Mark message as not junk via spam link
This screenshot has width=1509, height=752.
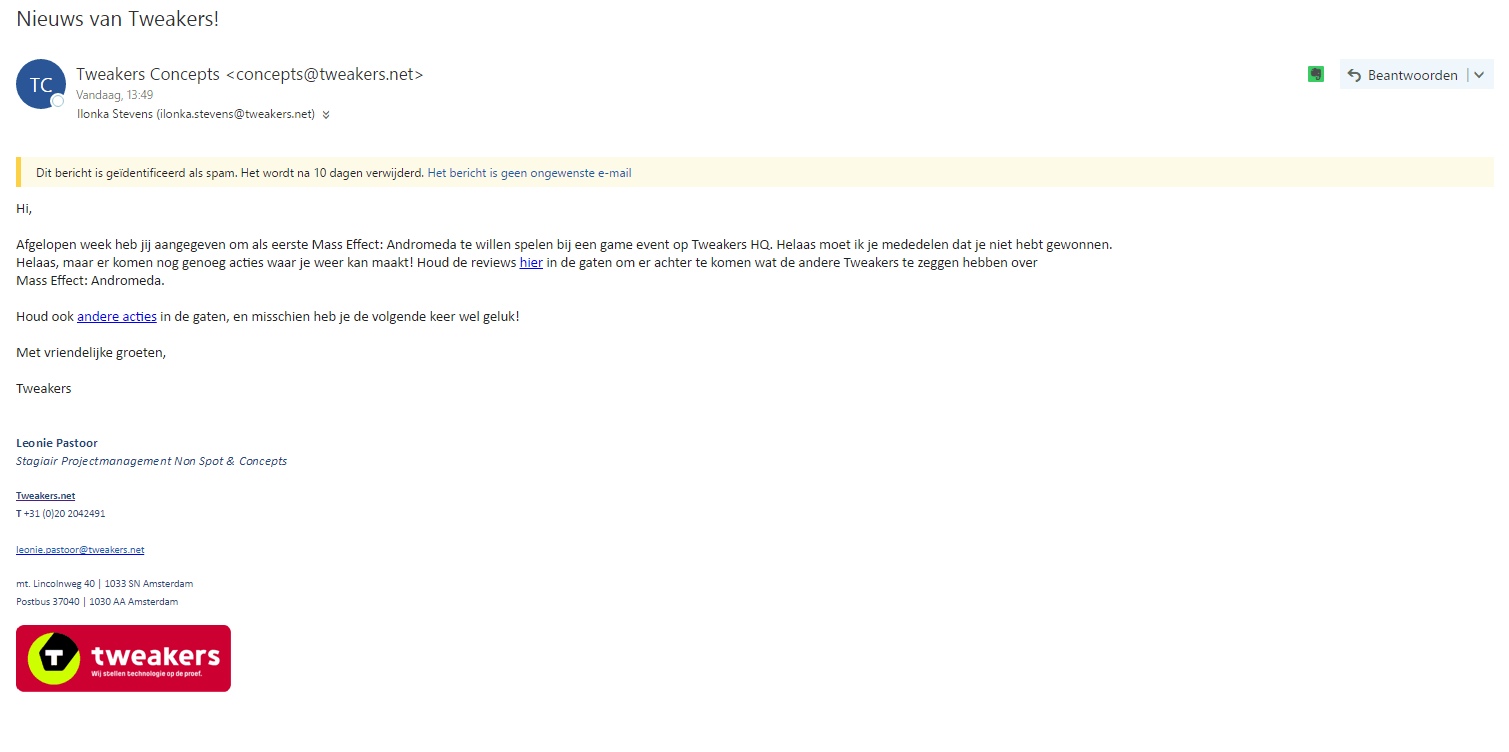(x=529, y=173)
